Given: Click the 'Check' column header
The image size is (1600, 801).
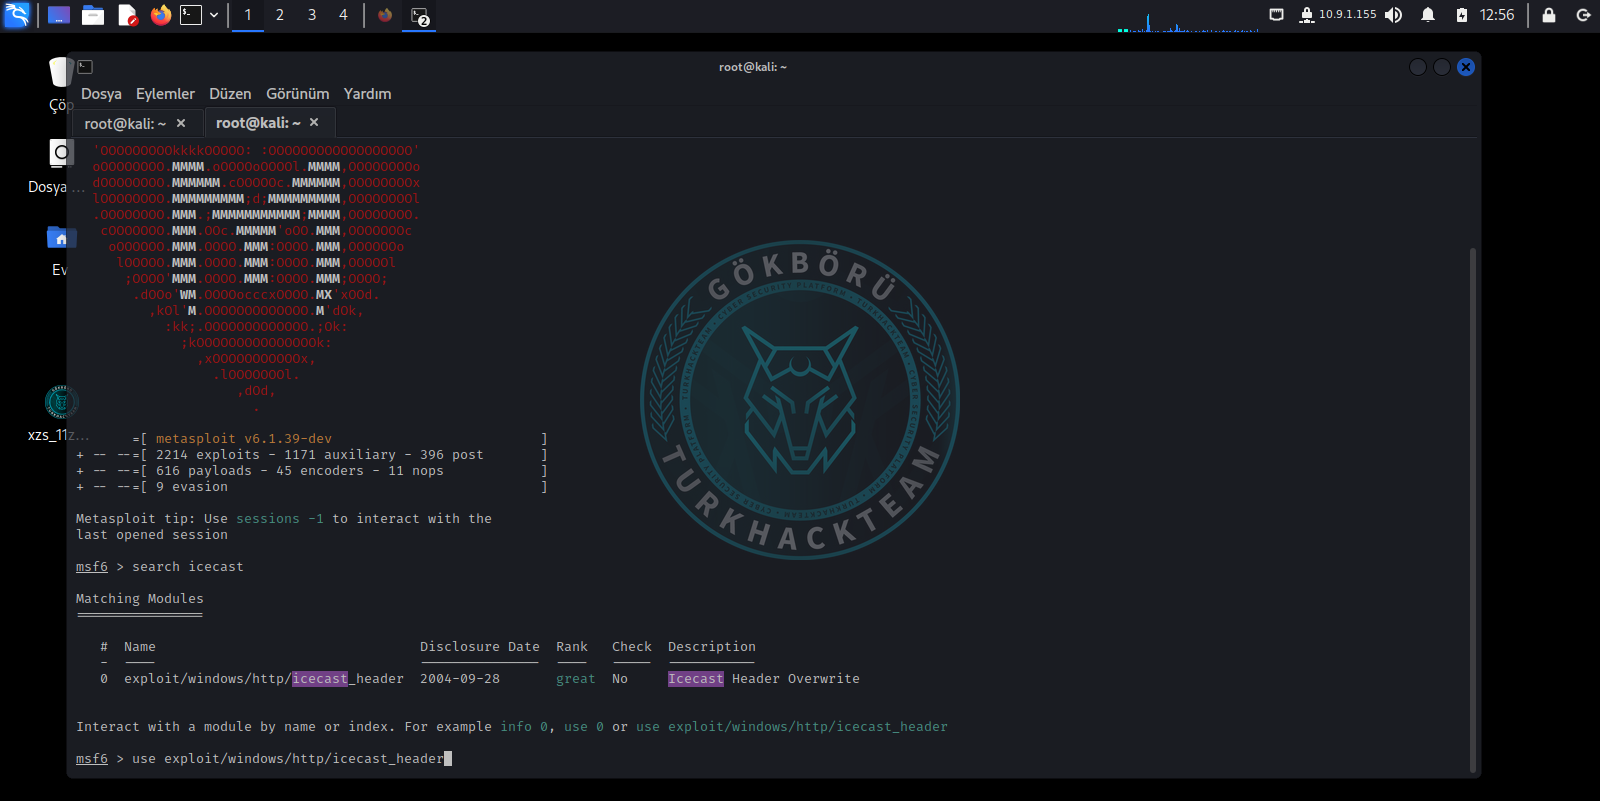Looking at the screenshot, I should tap(632, 647).
